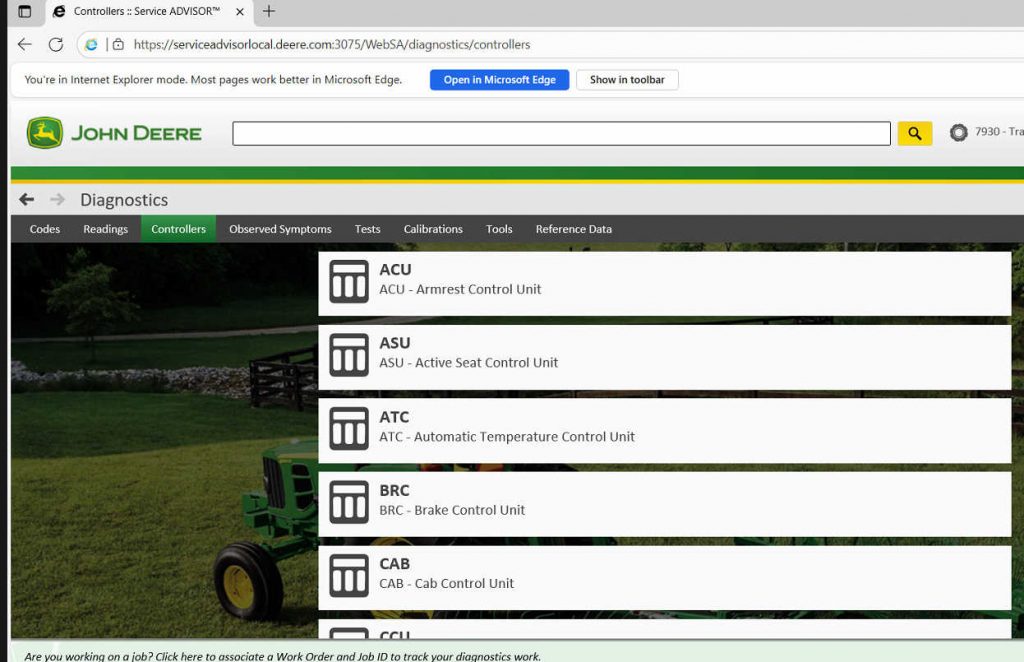The width and height of the screenshot is (1024, 662).
Task: Click the Work Order association link
Action: [283, 656]
